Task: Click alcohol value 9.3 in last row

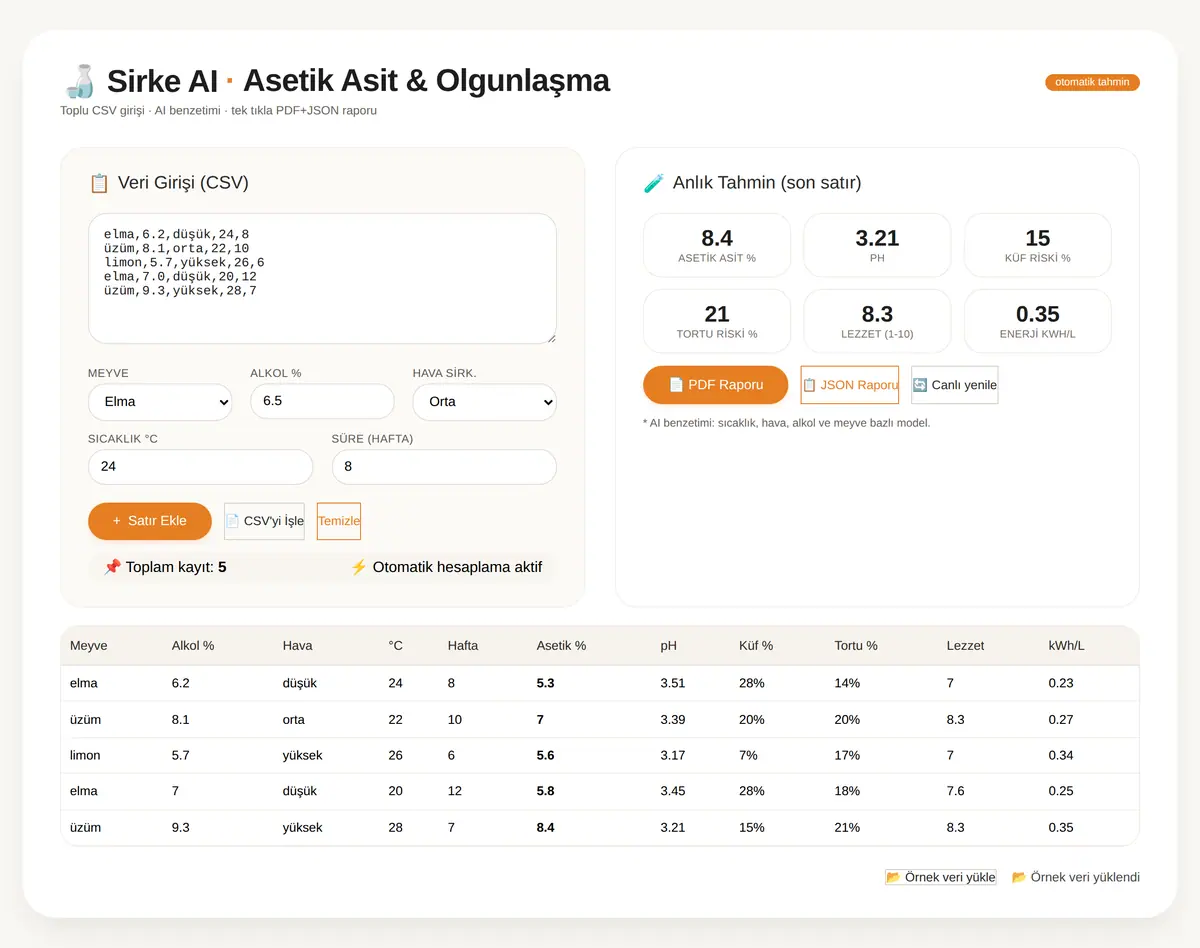Action: [x=181, y=827]
